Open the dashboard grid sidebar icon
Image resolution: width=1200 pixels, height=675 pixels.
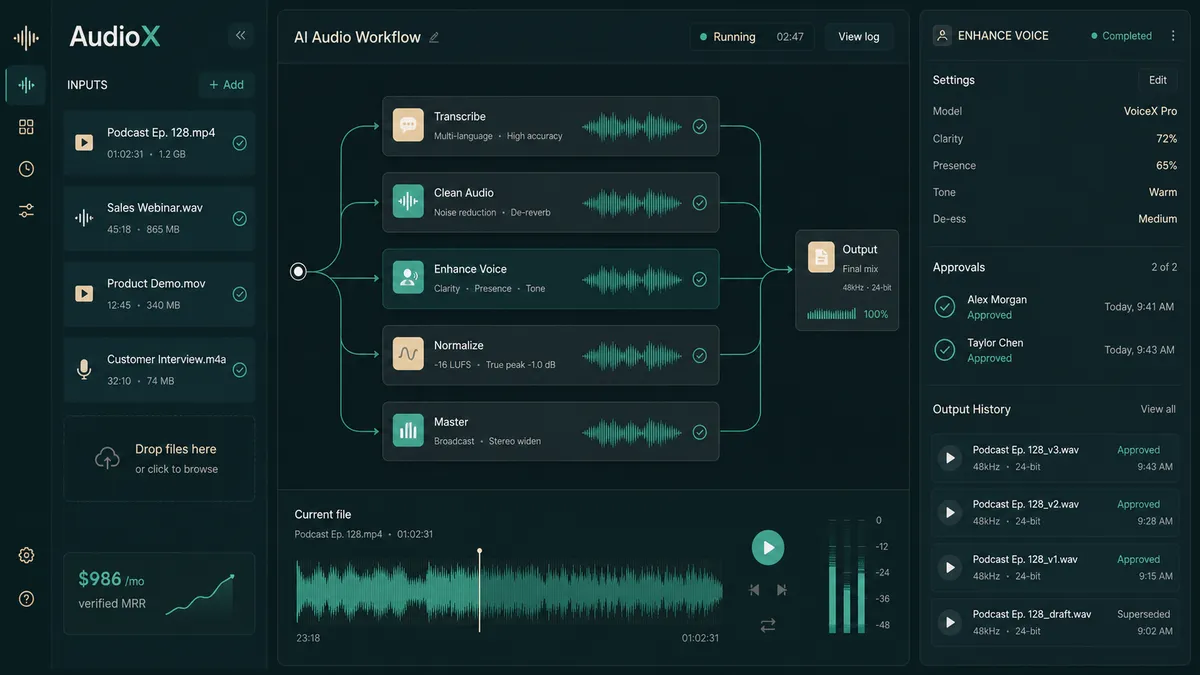click(x=26, y=127)
